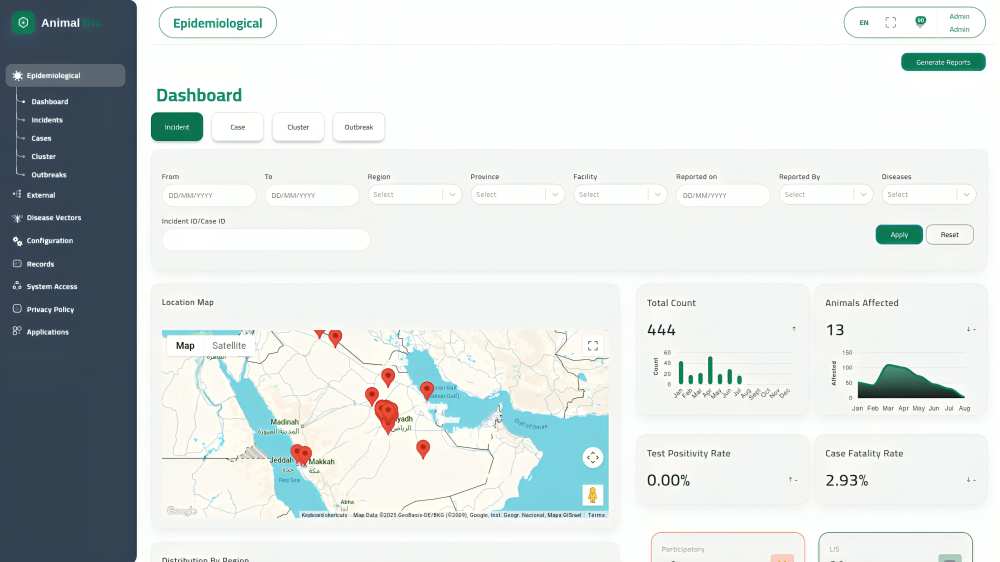Click the Total Count trend arrow
This screenshot has width=1000, height=562.
click(794, 329)
